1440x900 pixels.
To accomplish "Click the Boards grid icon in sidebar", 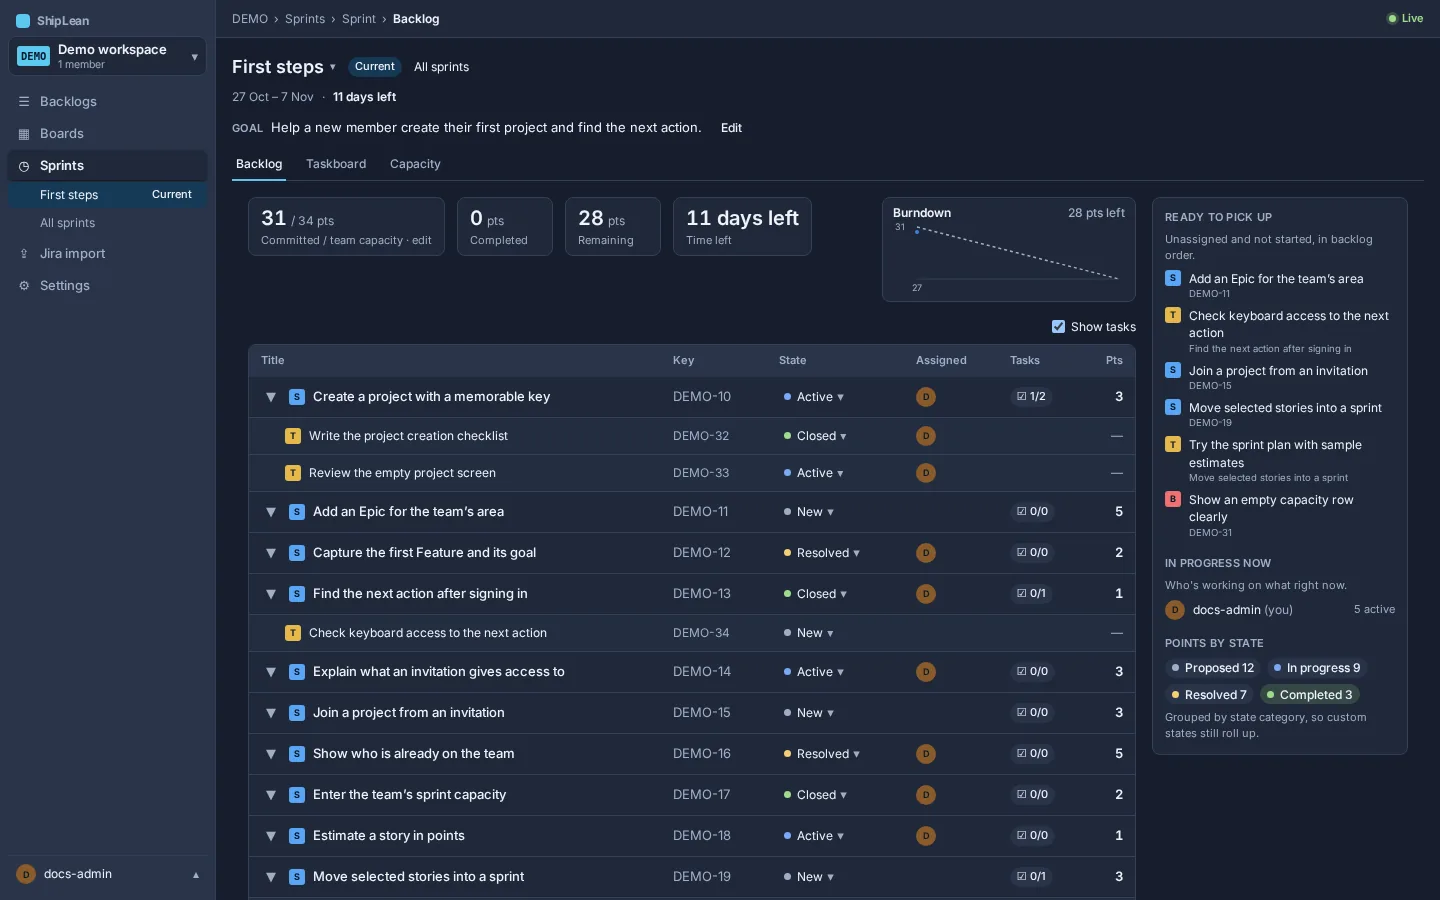I will [x=24, y=134].
